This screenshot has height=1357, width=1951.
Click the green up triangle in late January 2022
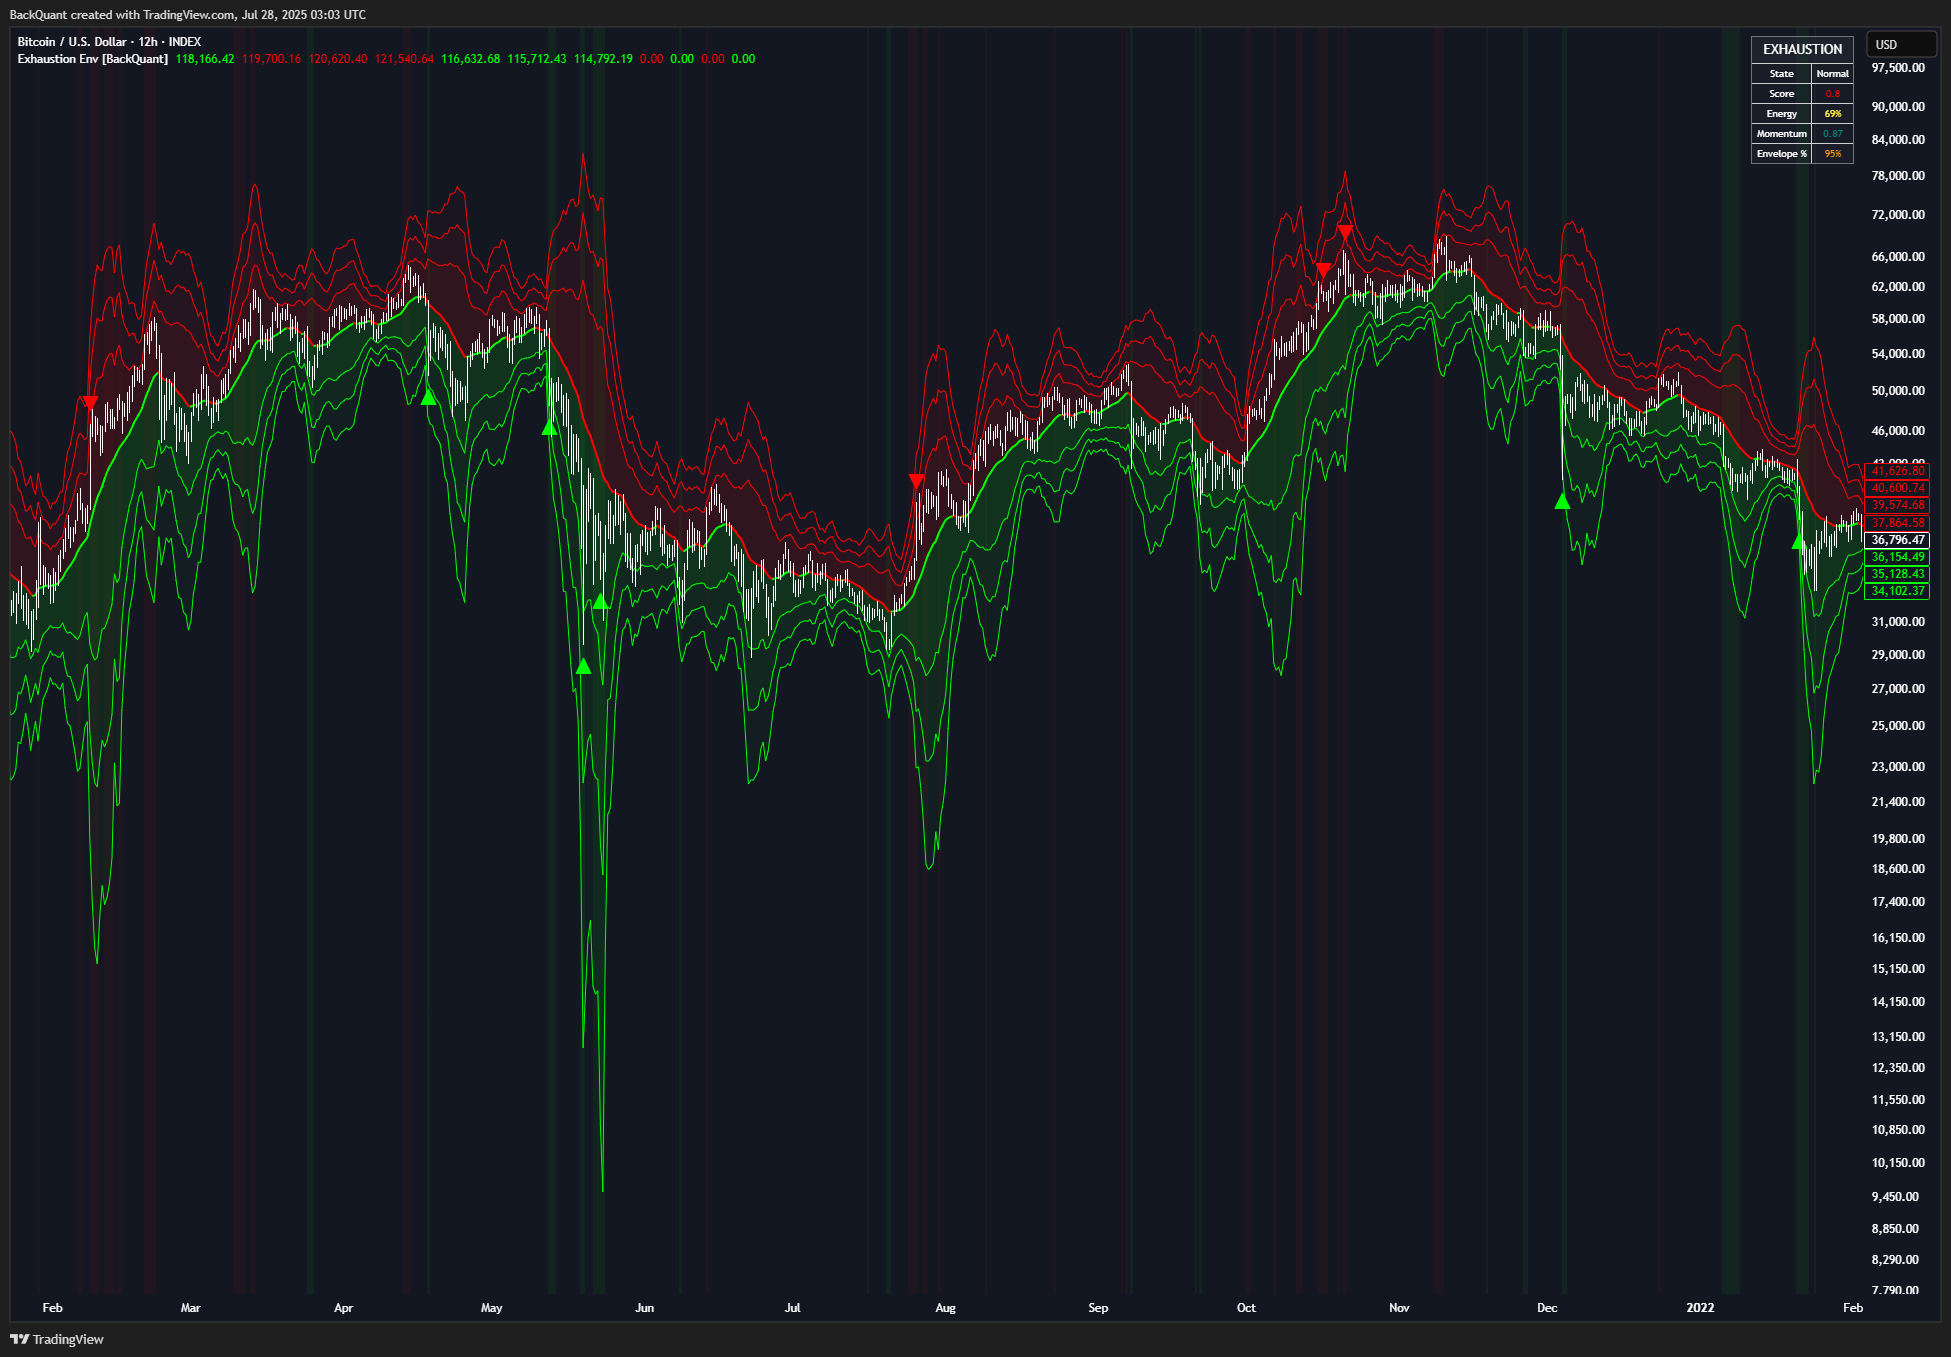[x=1799, y=542]
